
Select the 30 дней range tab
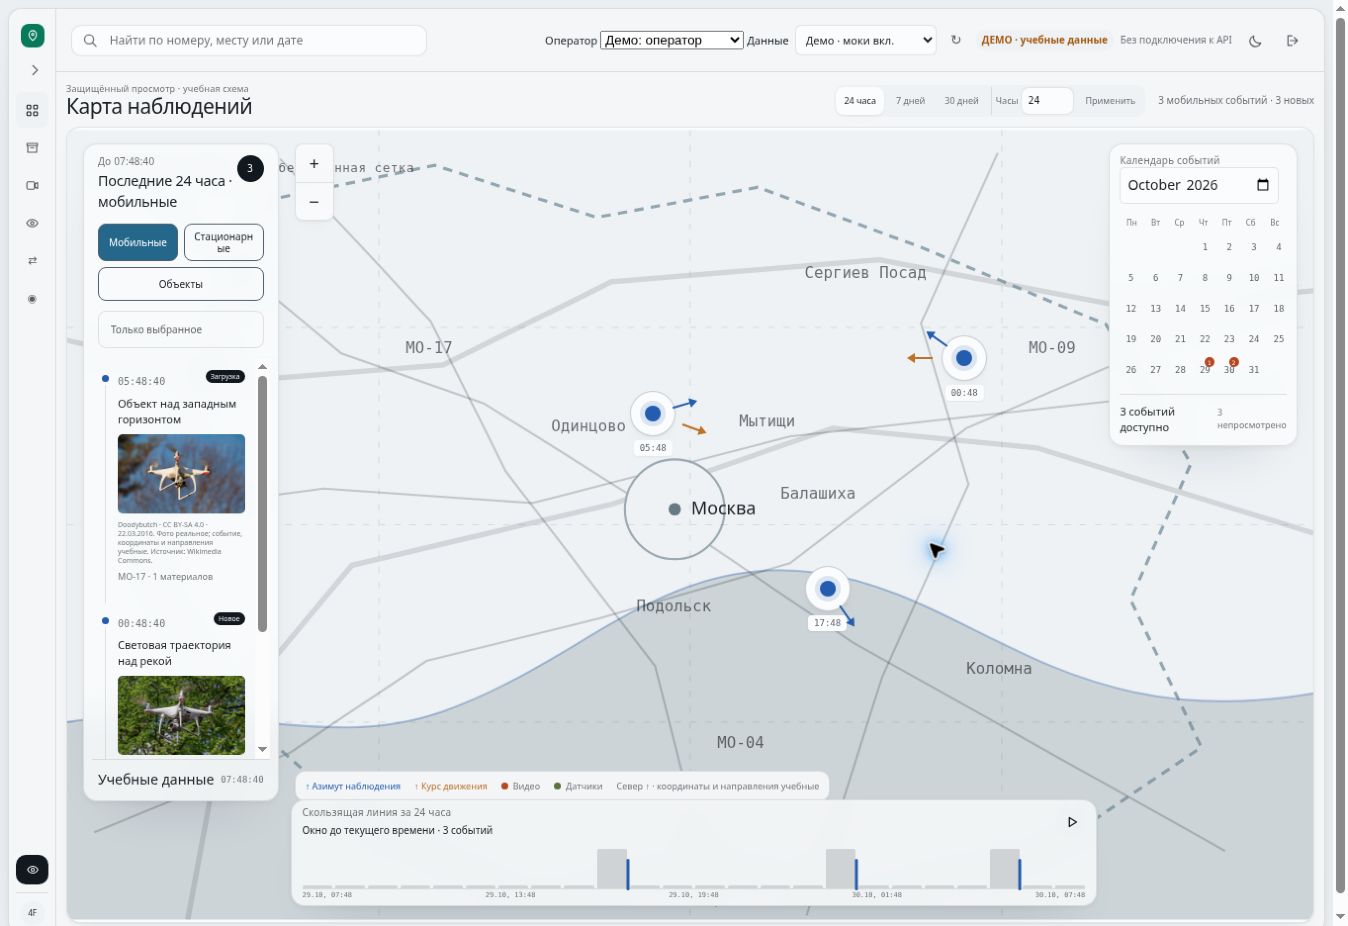[962, 101]
